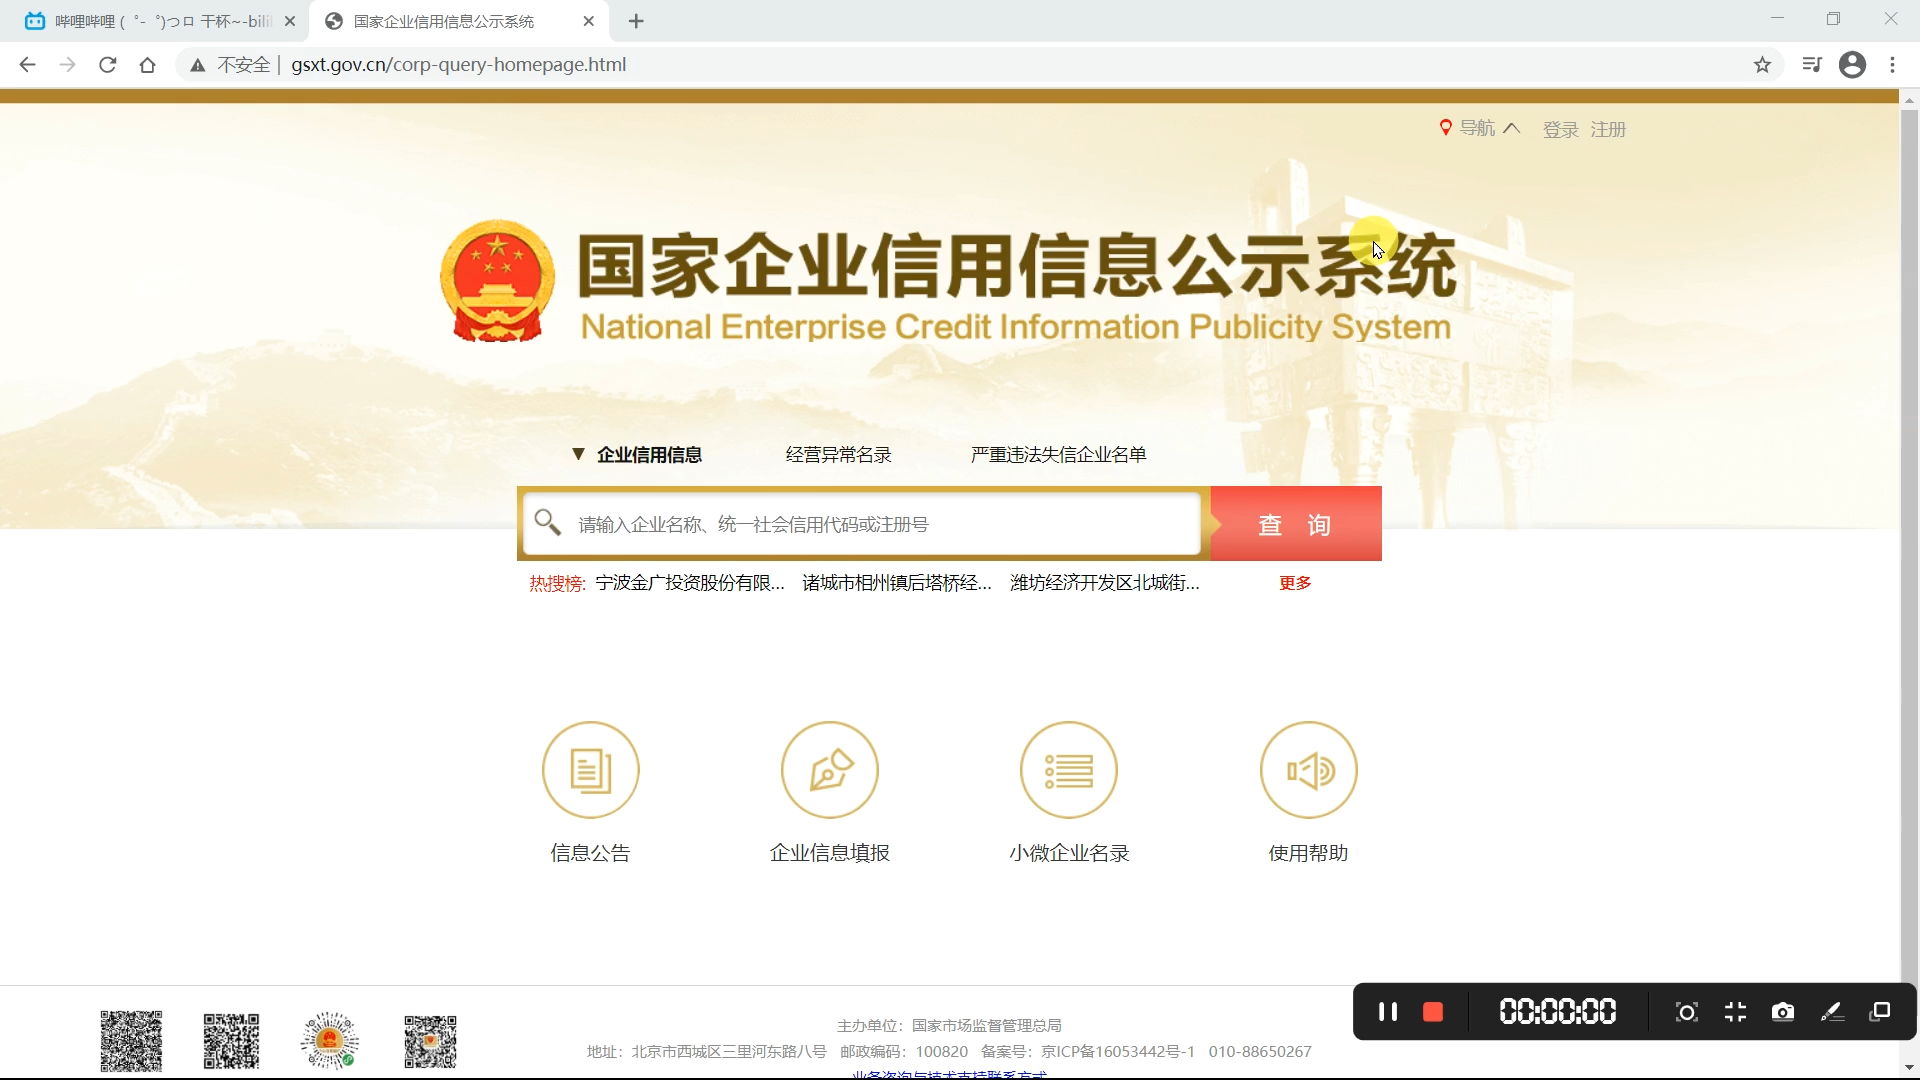1920x1080 pixels.
Task: Open the Chrome profile avatar
Action: pyautogui.click(x=1852, y=65)
